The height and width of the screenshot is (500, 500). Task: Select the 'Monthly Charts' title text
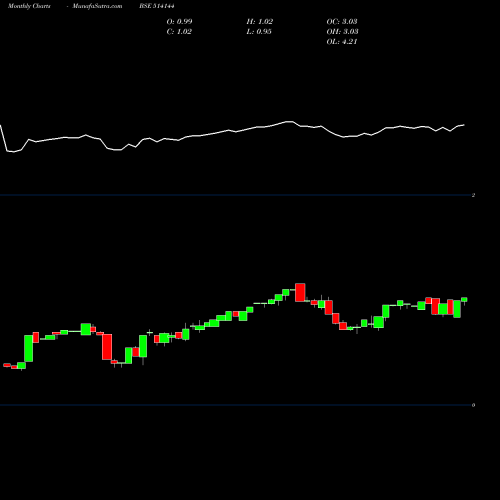point(29,6)
